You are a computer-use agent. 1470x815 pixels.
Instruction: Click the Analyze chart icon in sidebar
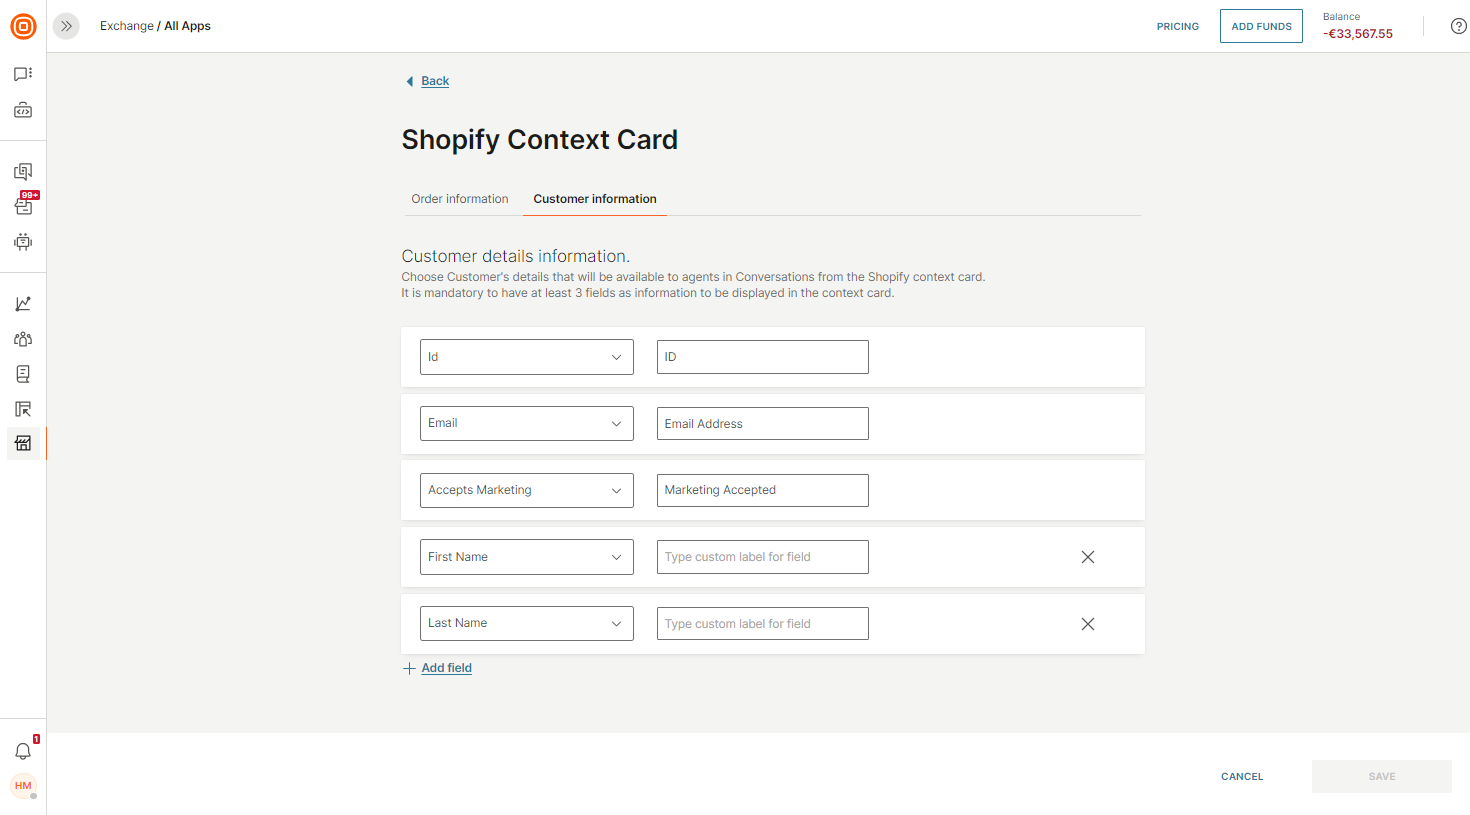23,304
